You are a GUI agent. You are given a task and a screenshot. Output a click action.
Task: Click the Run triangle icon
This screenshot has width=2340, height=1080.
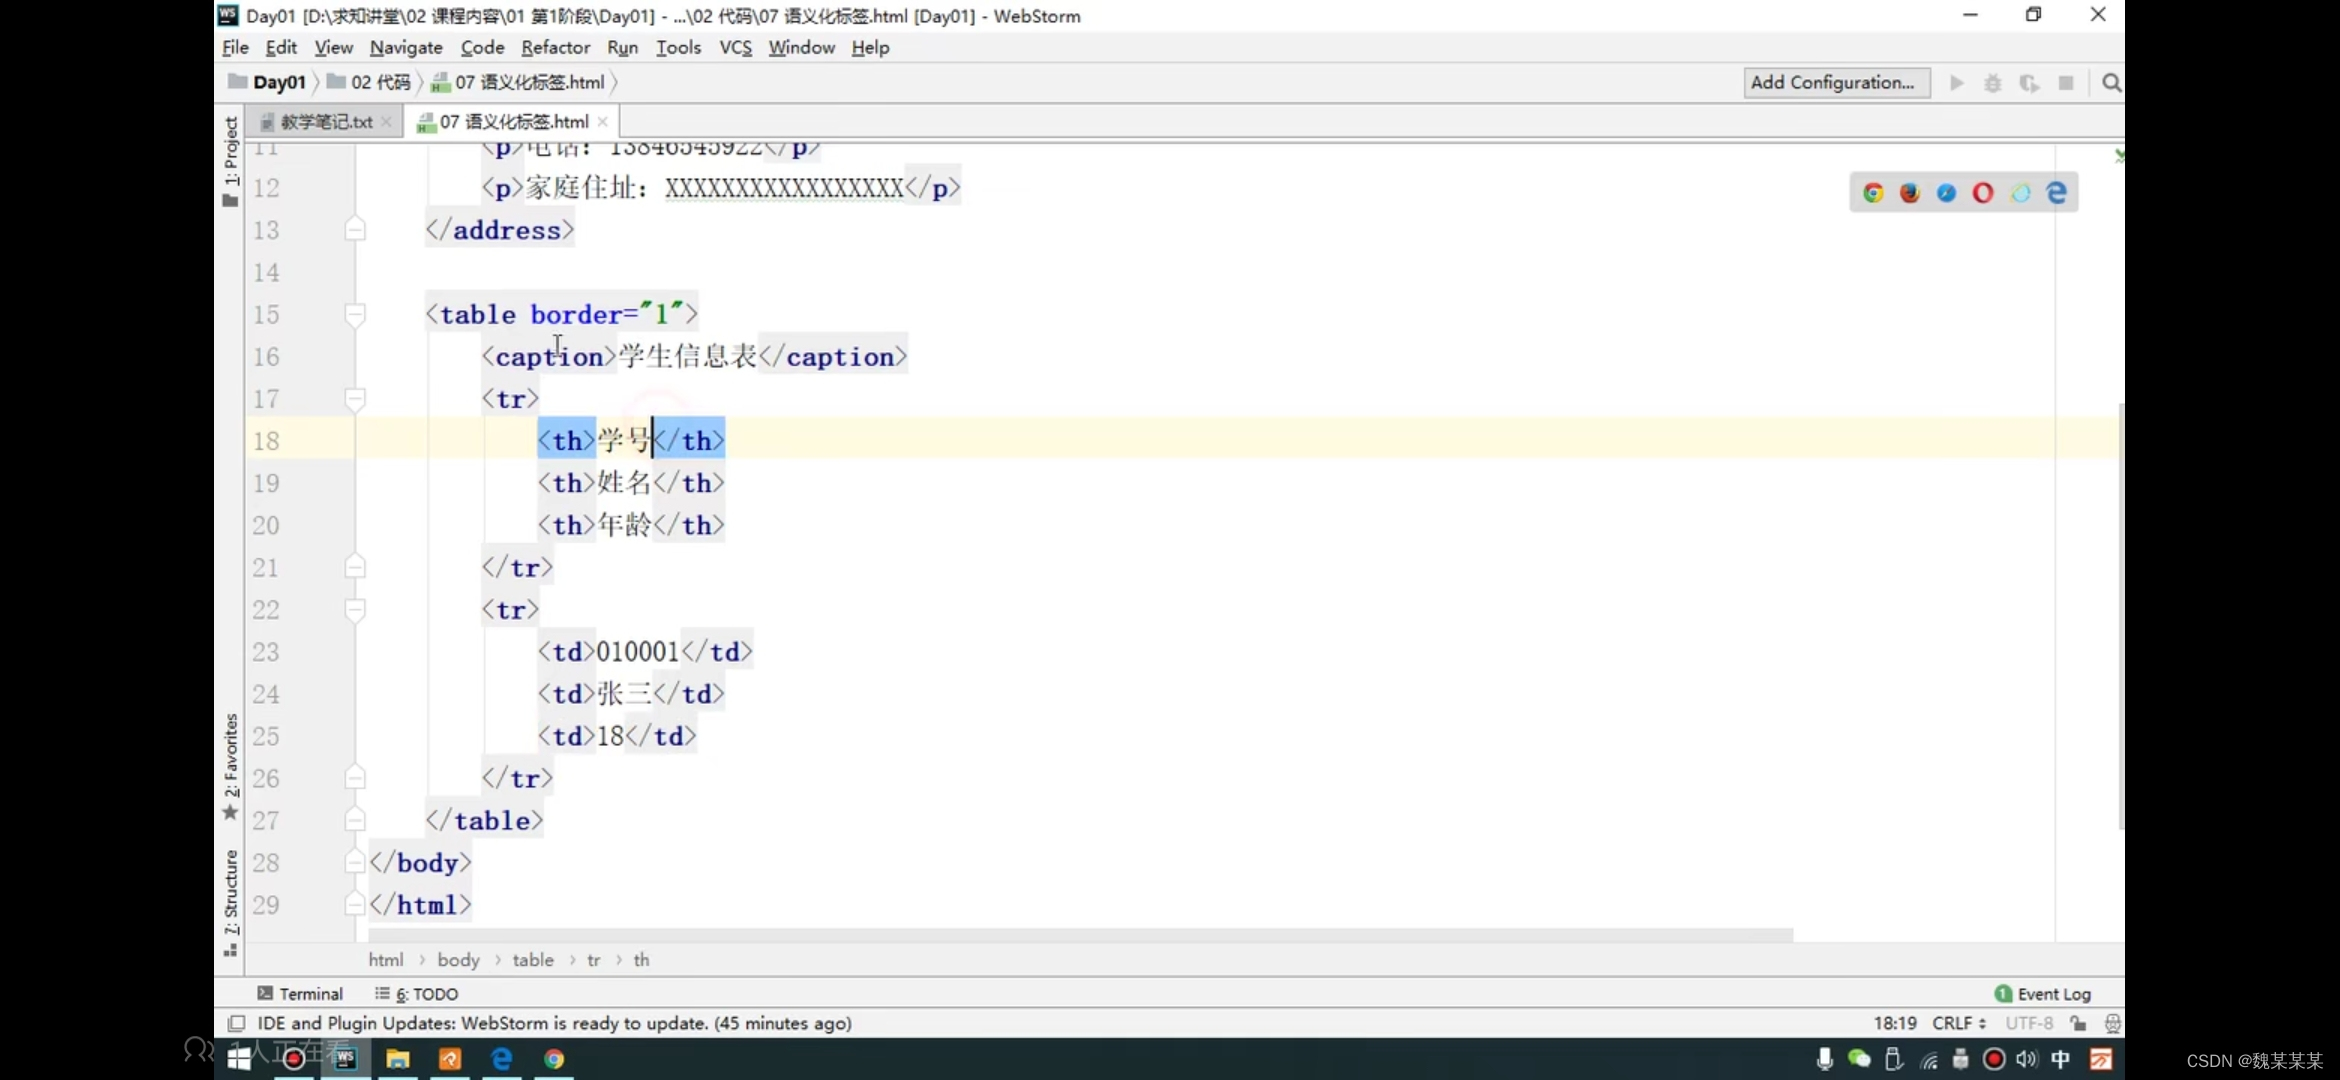coord(1957,83)
